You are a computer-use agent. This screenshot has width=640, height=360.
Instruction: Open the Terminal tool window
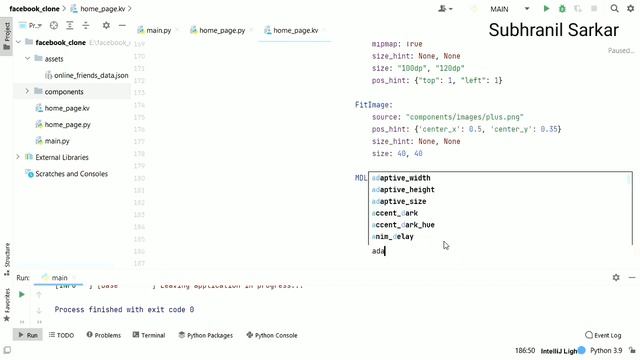[x=149, y=335]
